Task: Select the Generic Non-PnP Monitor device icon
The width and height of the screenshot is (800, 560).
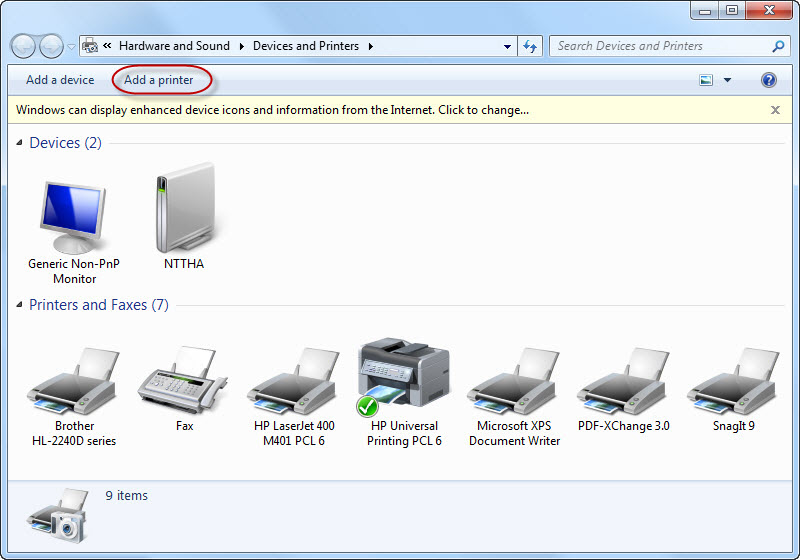Action: (73, 217)
